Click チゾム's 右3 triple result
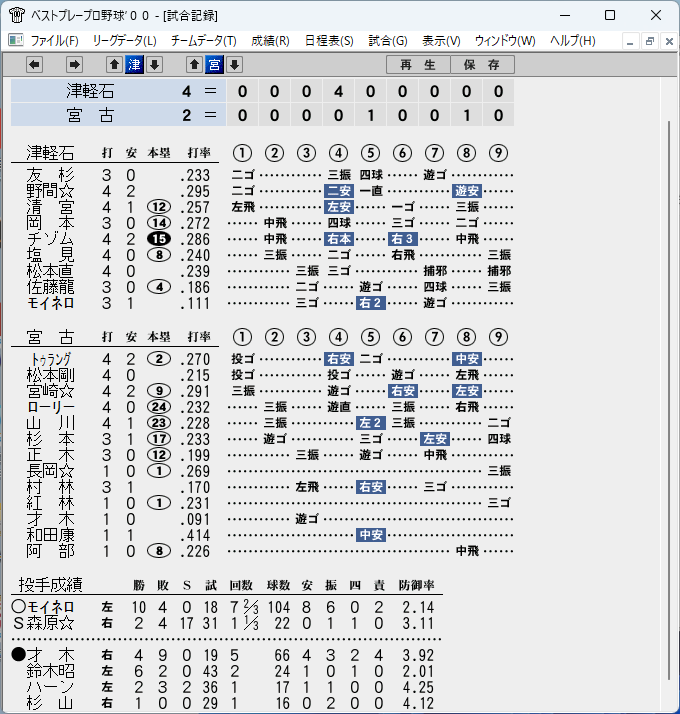Screen dimensions: 680x714 [403, 239]
